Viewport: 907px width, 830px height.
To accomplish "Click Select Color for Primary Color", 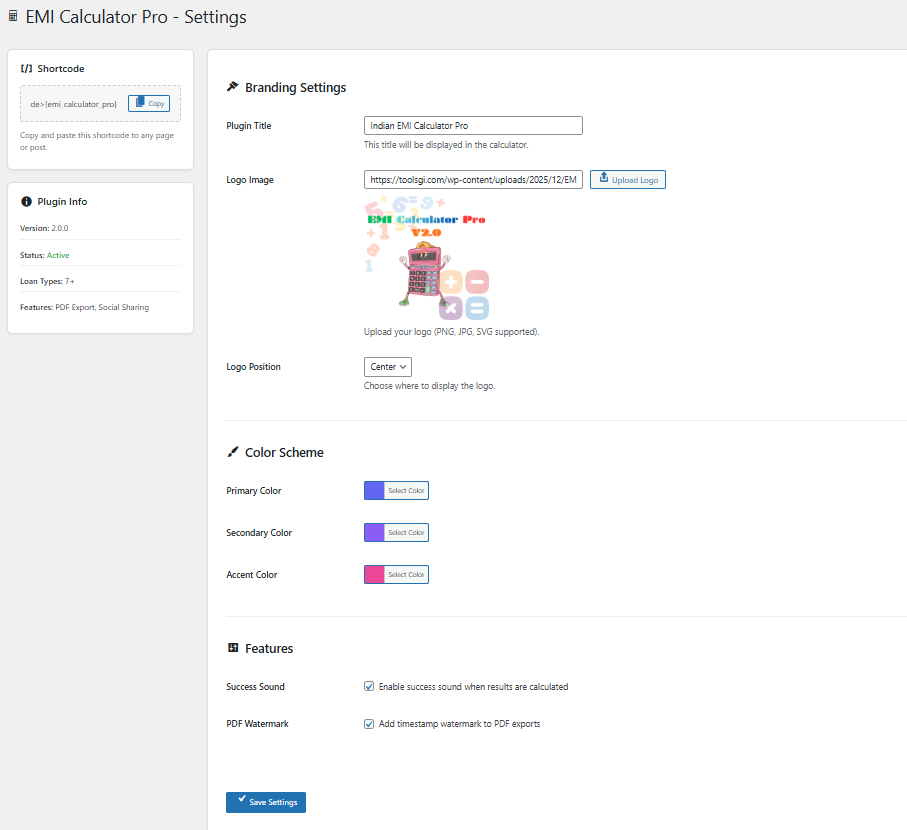I will 406,491.
